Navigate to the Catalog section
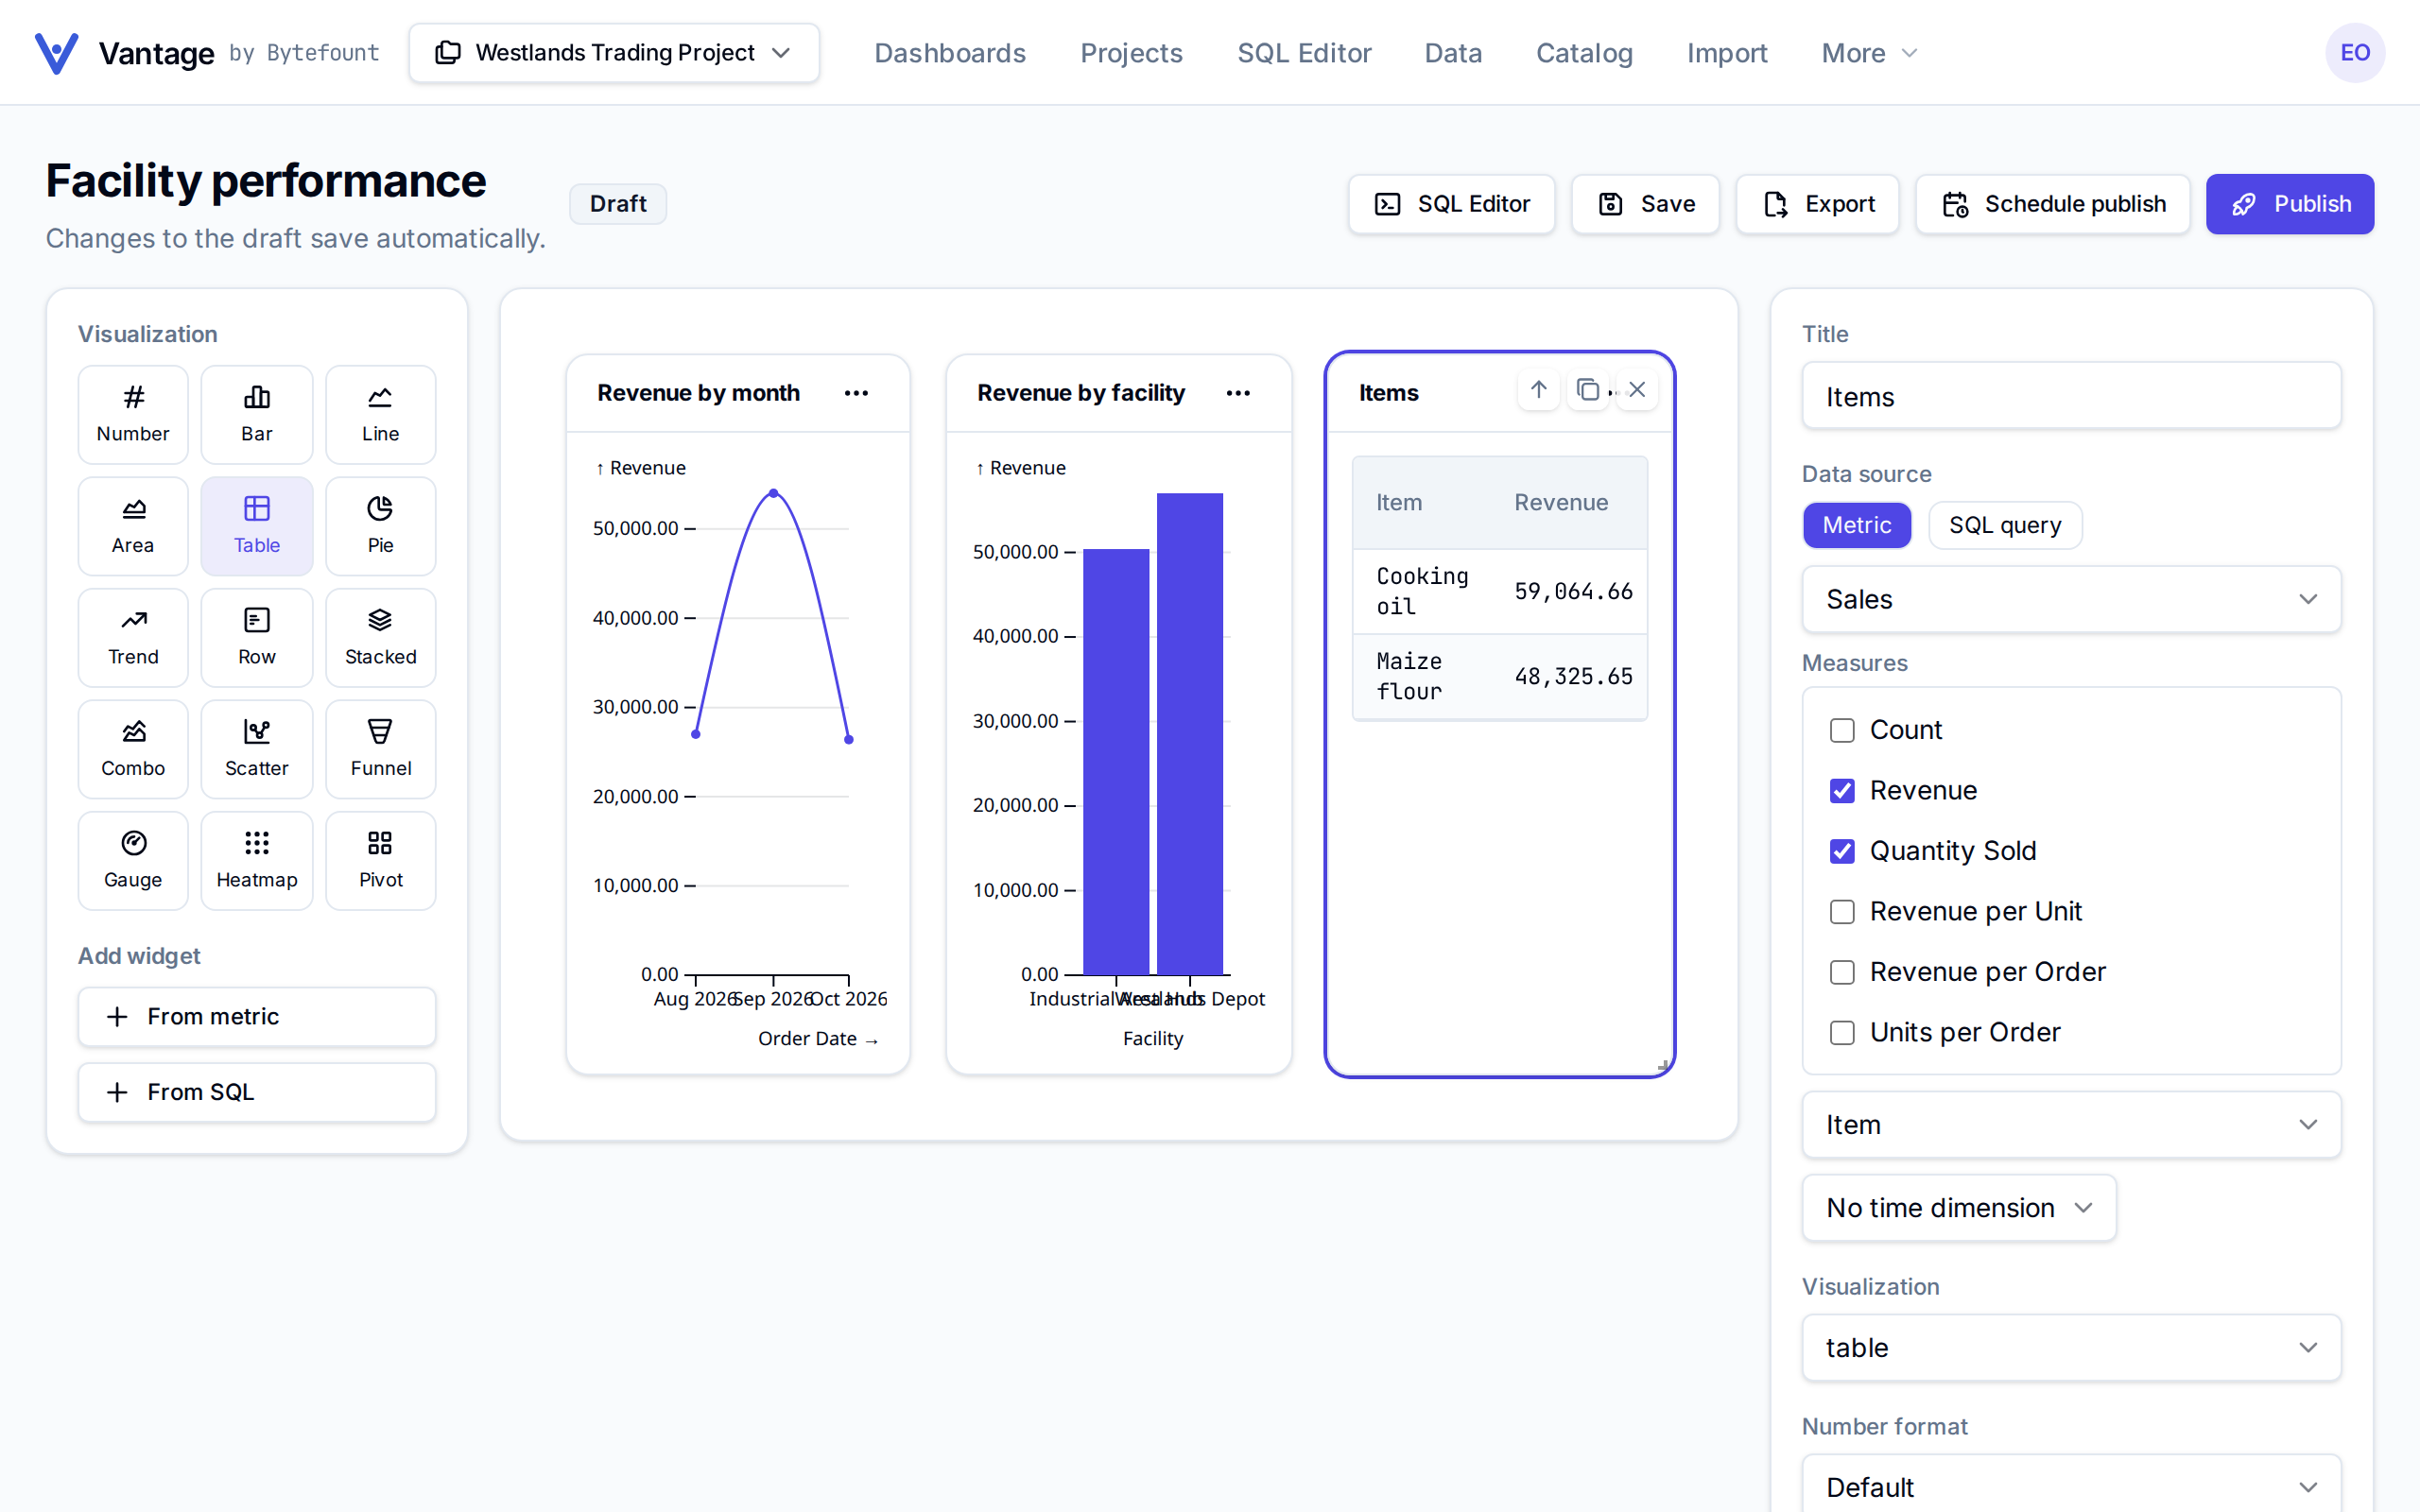The height and width of the screenshot is (1512, 2420). coord(1584,53)
